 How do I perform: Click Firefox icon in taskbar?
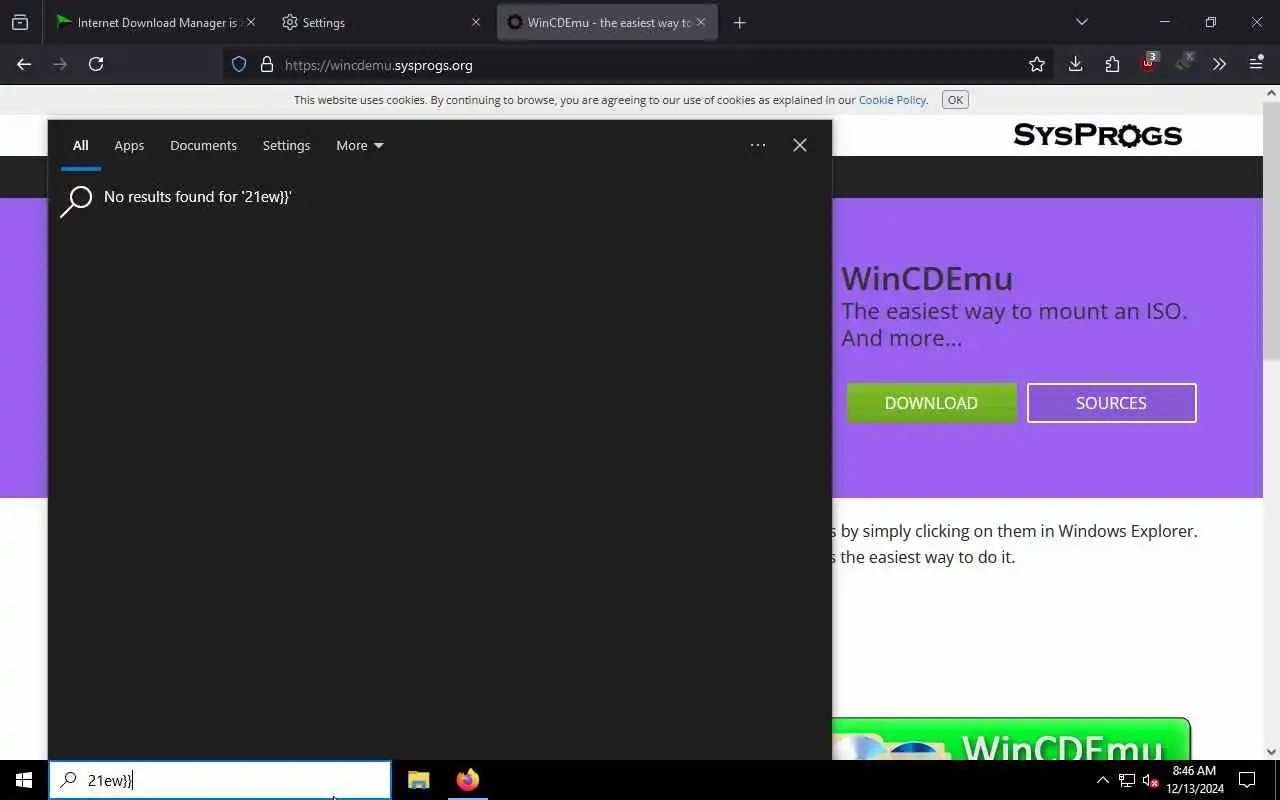pos(467,780)
